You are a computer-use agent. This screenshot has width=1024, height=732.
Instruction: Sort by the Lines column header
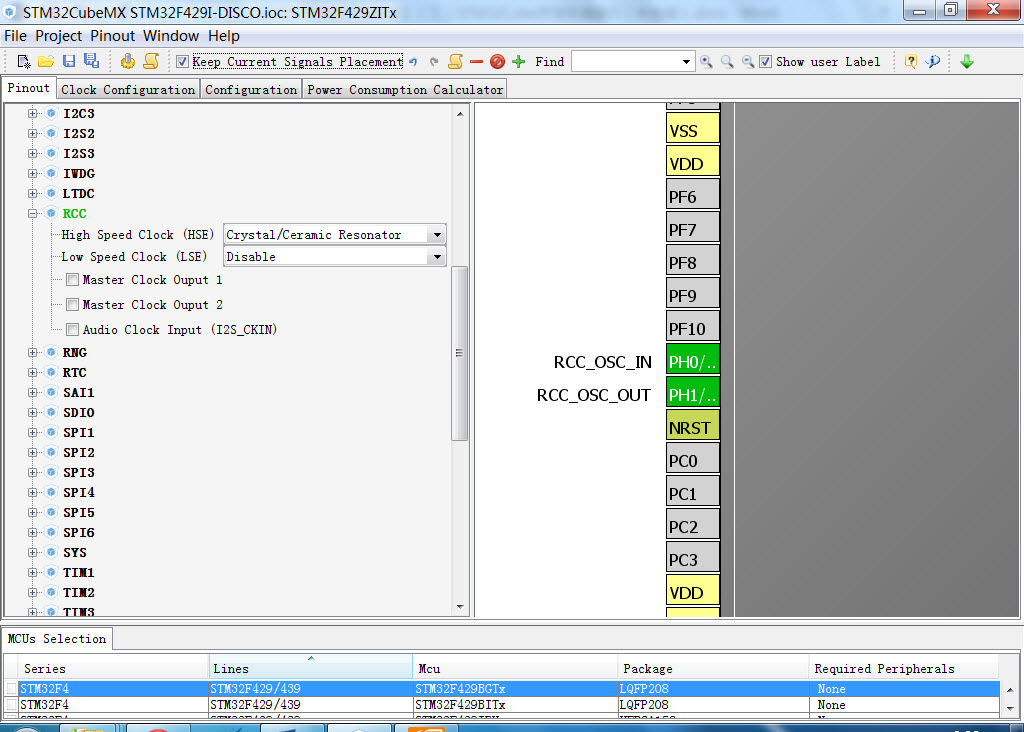coord(311,669)
